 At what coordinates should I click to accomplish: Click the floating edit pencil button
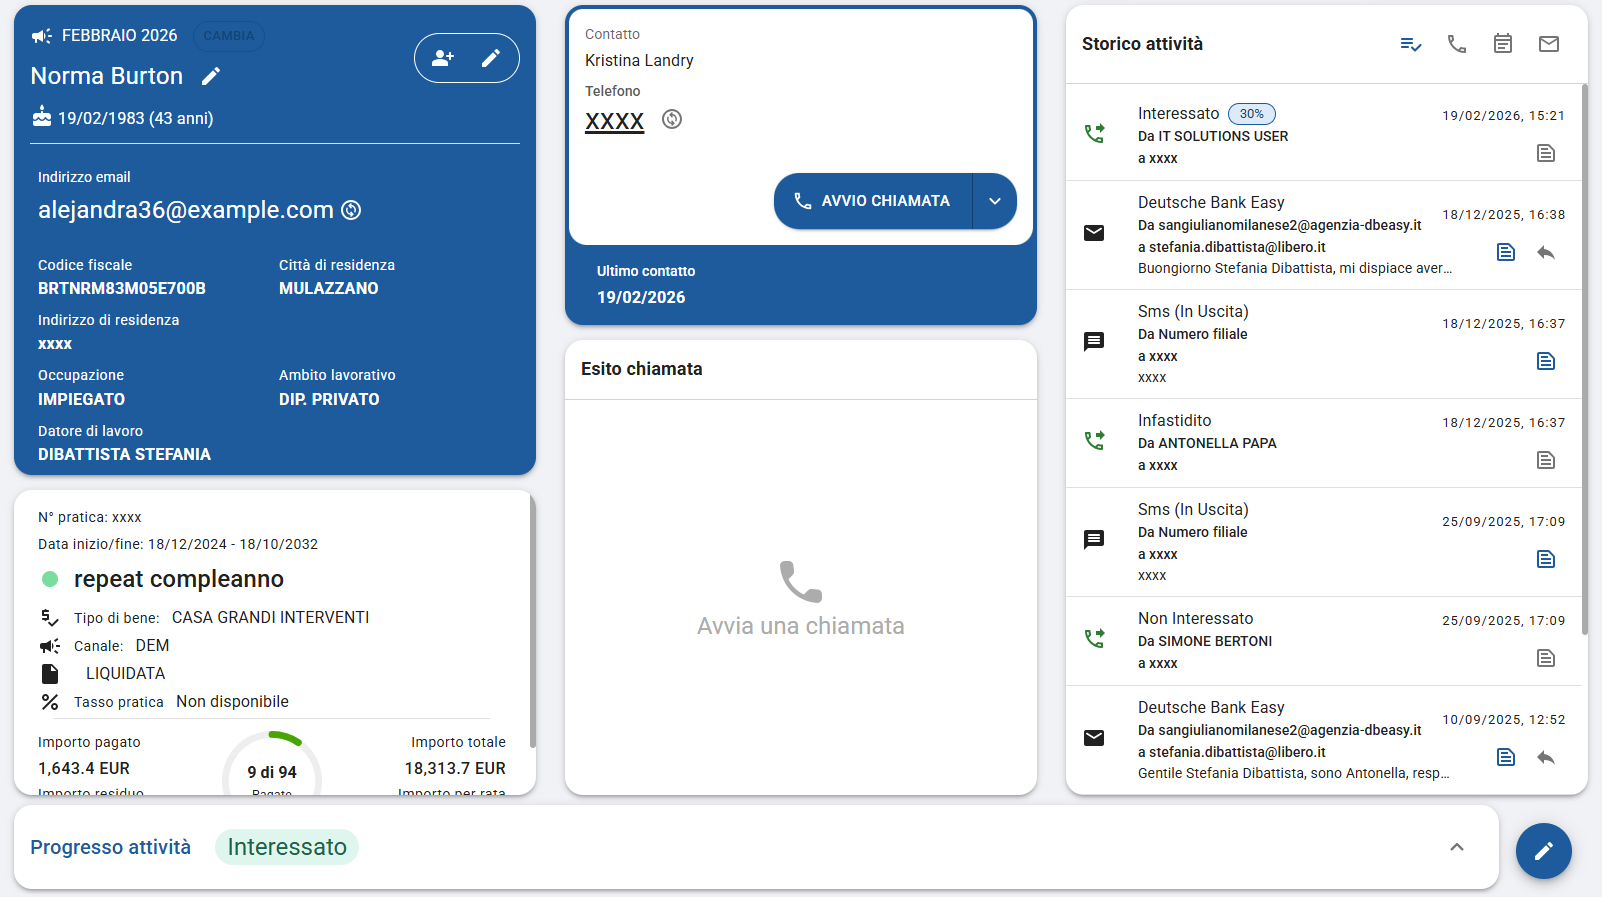(x=1544, y=851)
